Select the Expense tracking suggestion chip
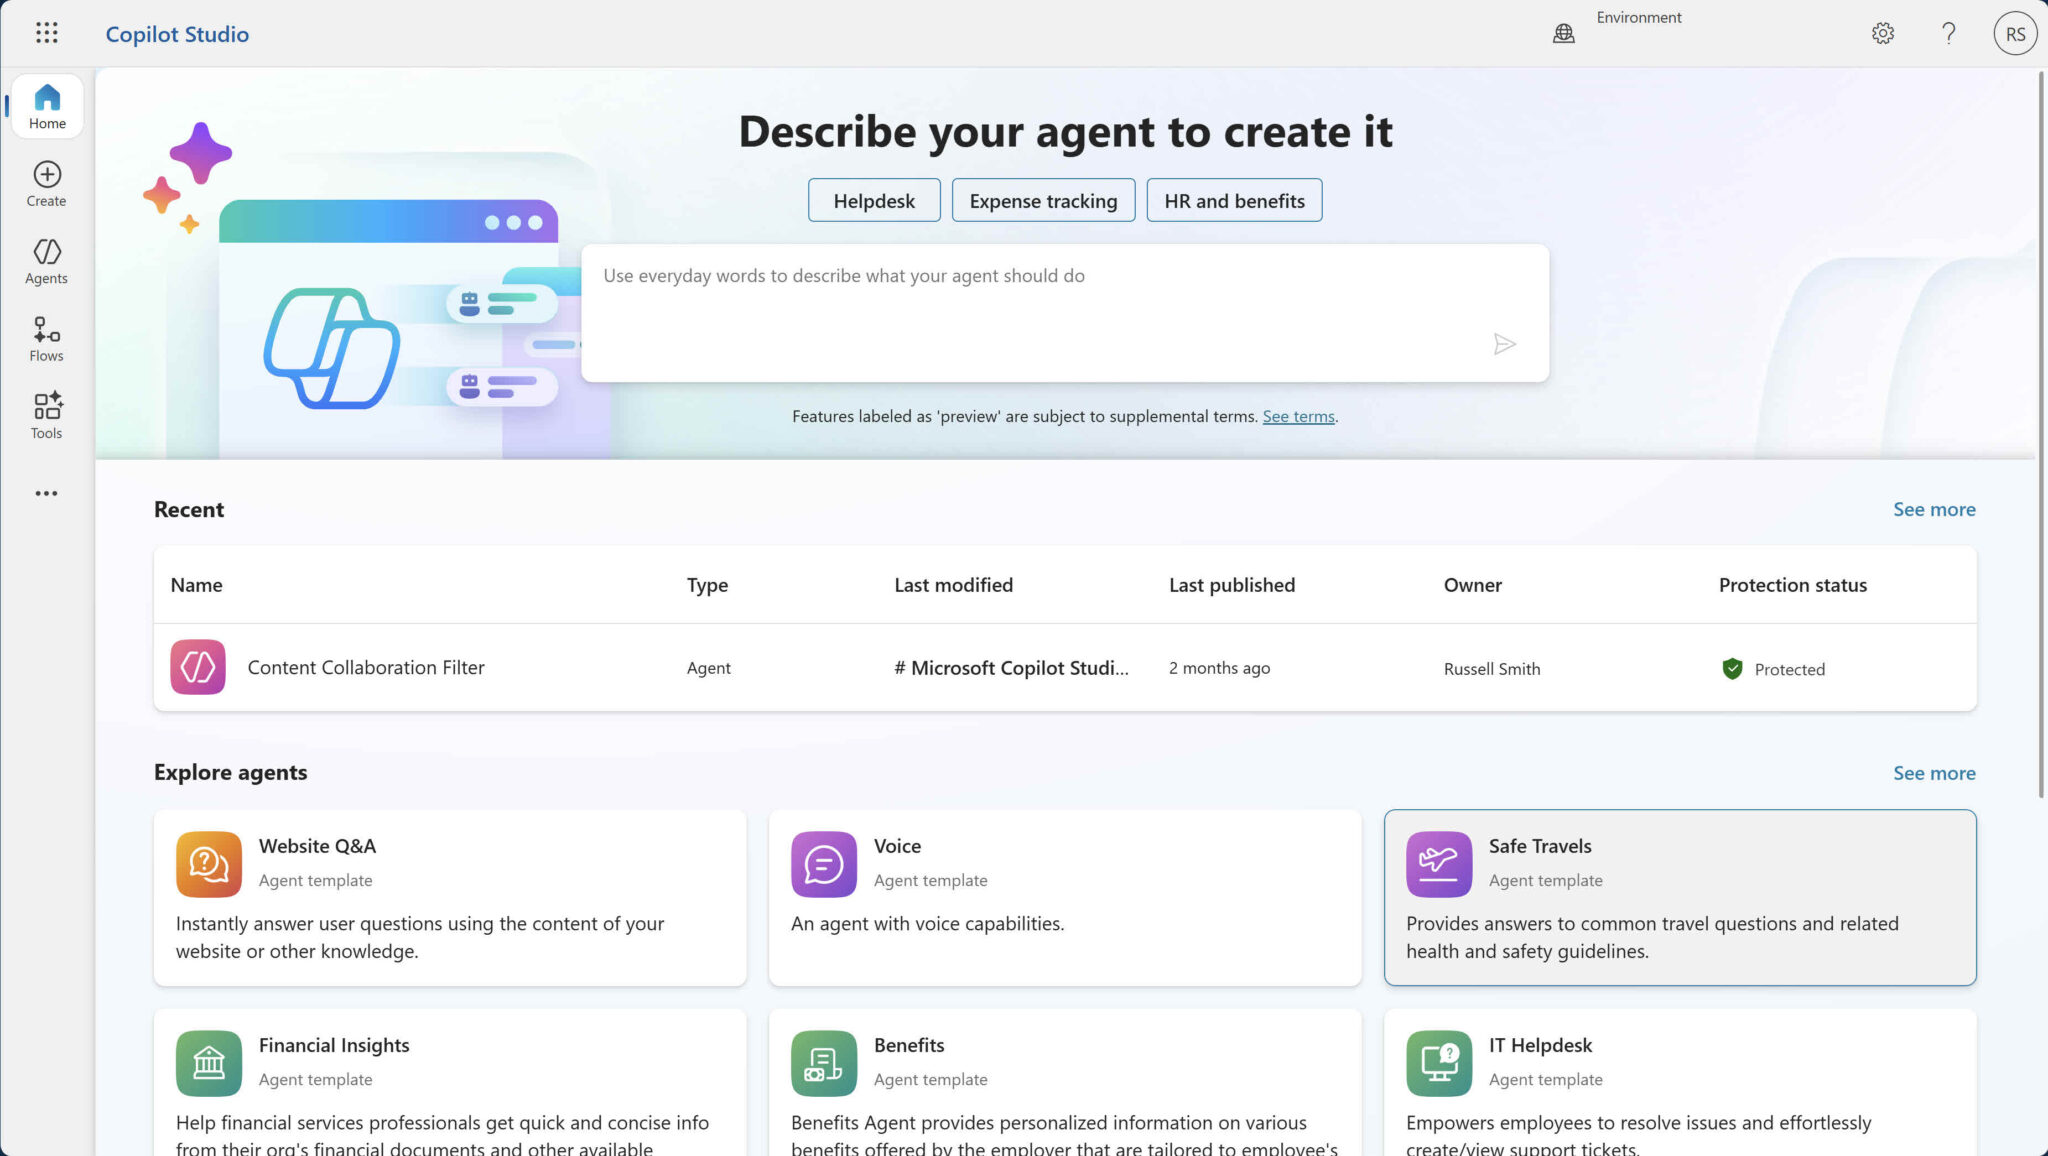The image size is (2048, 1156). click(x=1043, y=201)
